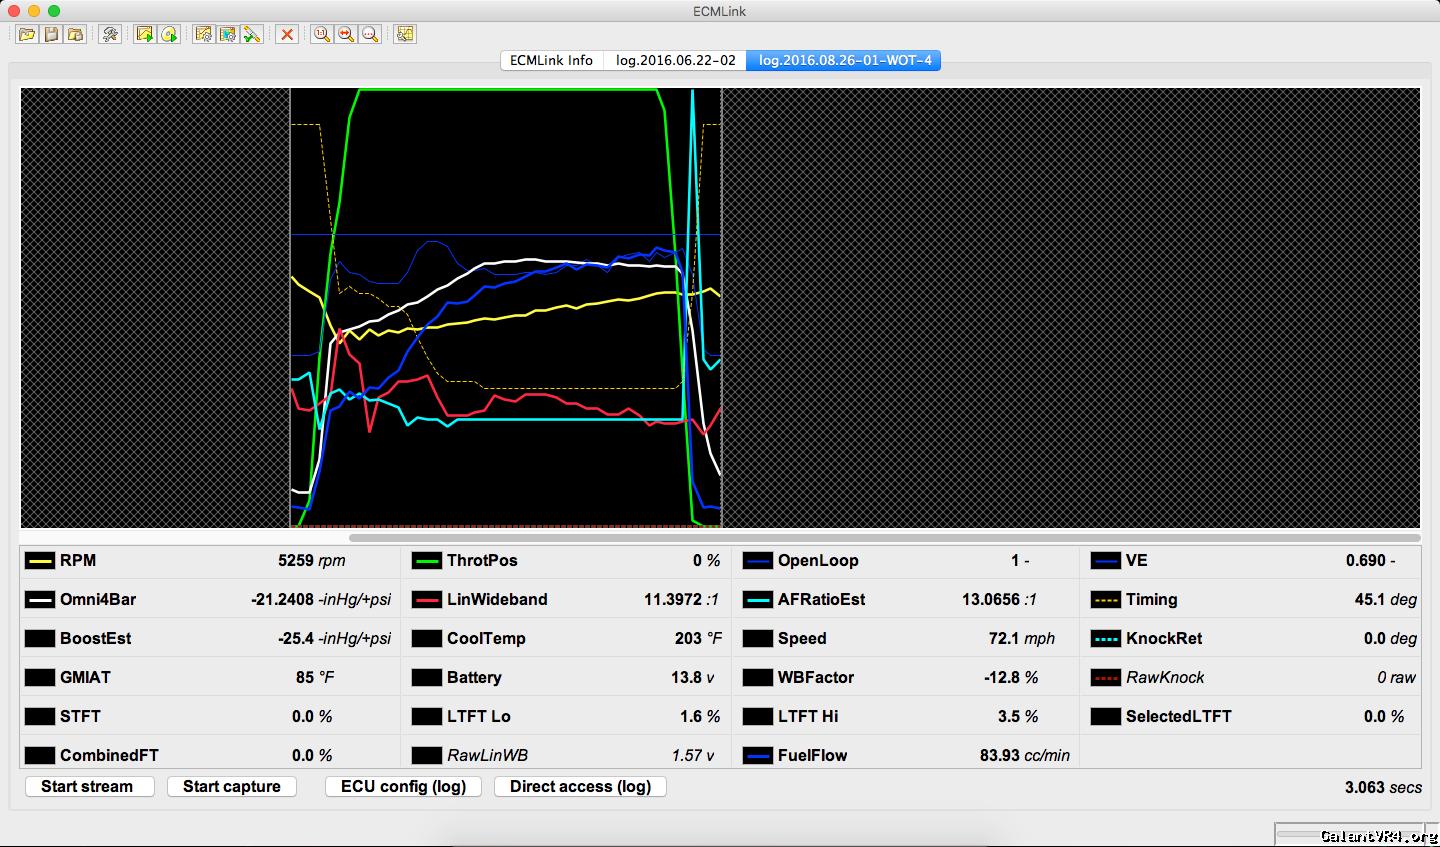Screen dimensions: 1440x847
Task: Click the start stream graph-play icon
Action: click(145, 34)
